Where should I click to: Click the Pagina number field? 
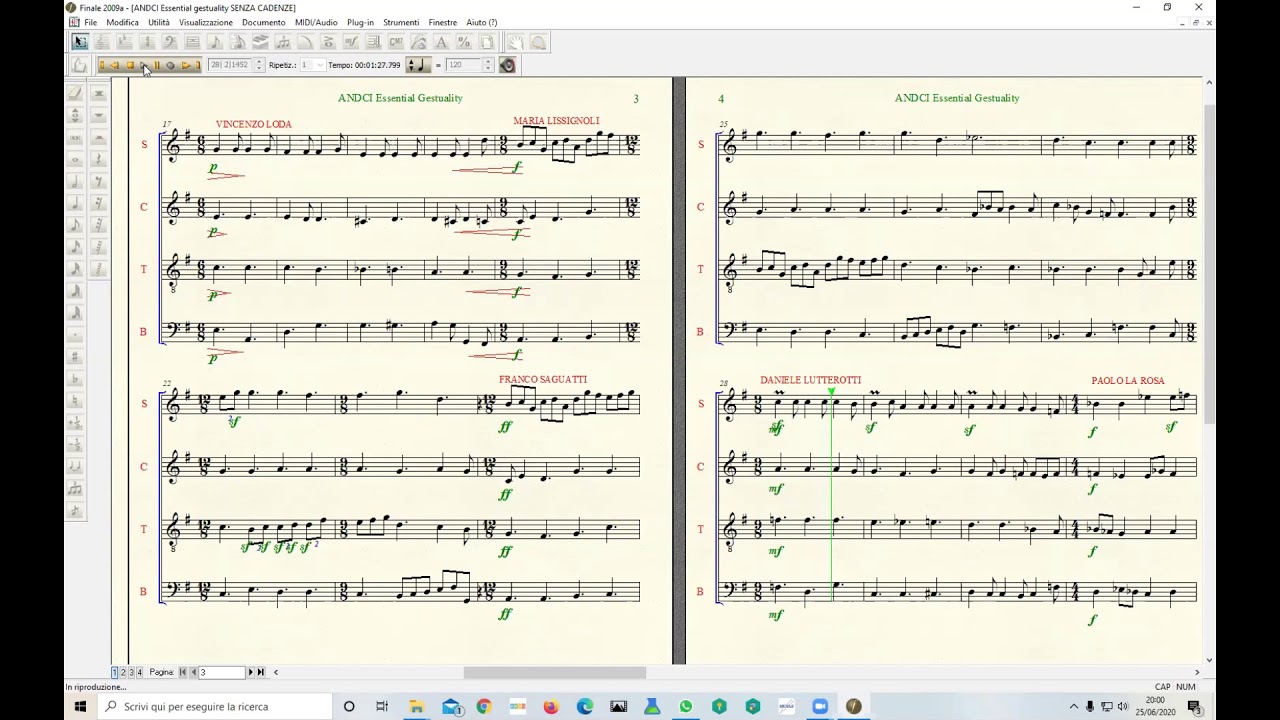click(221, 672)
